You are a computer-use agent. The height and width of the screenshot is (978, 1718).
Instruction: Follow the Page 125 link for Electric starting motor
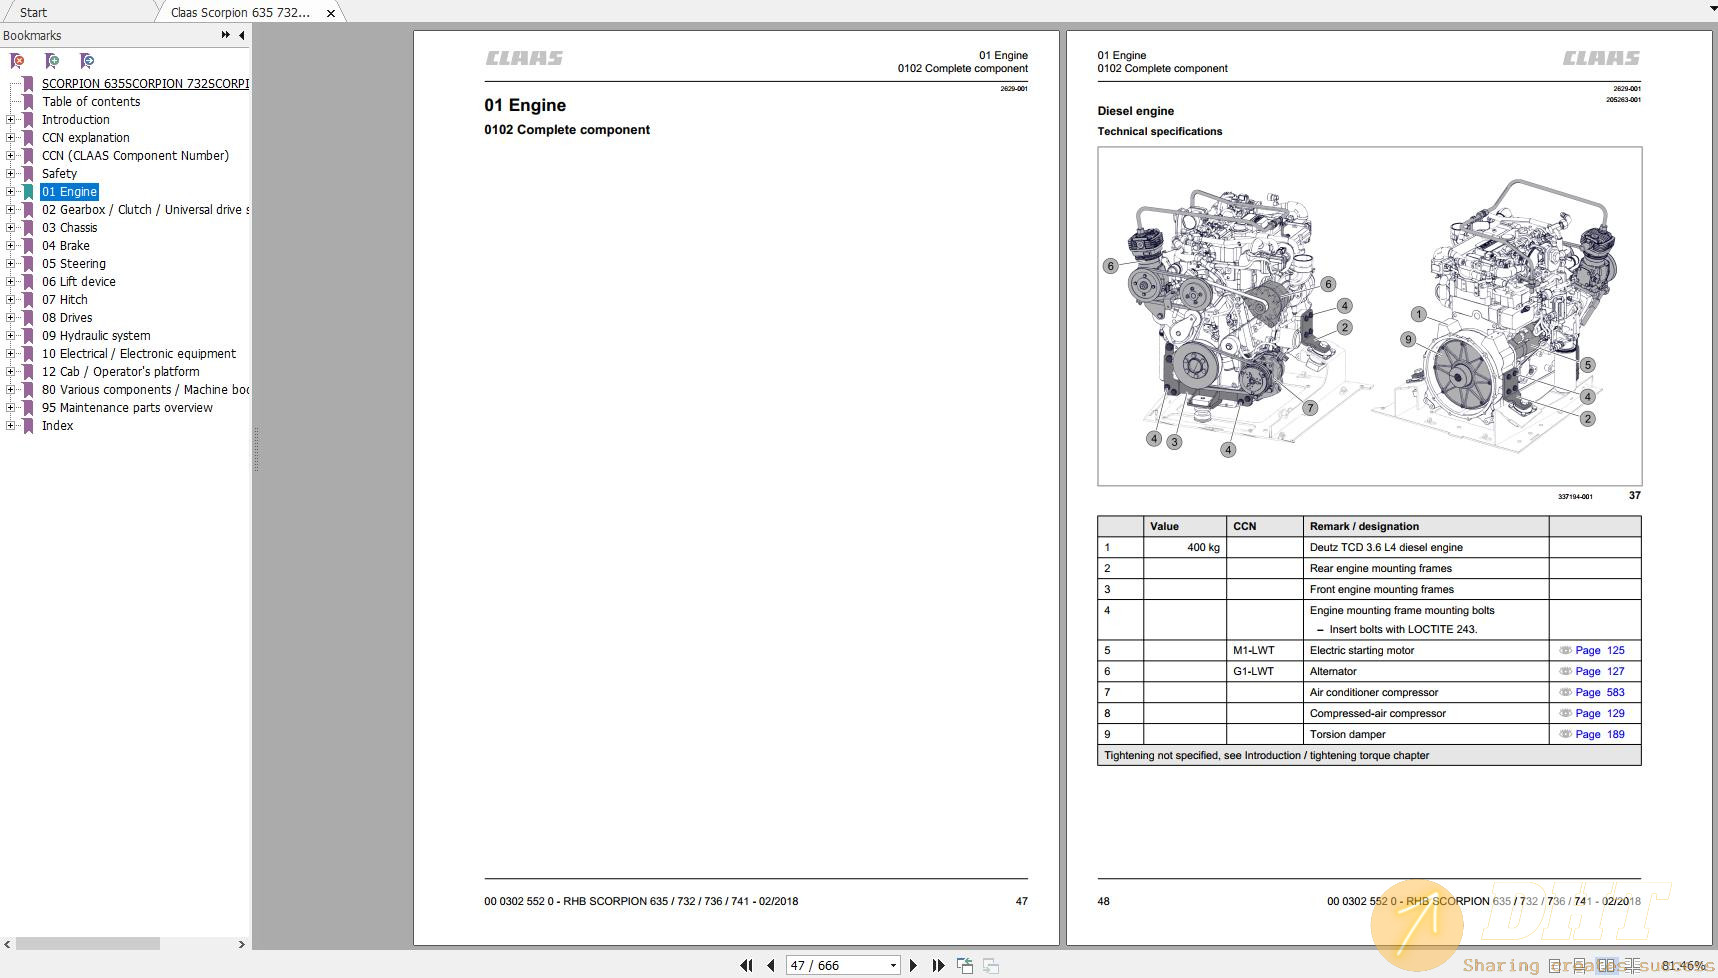coord(1600,650)
